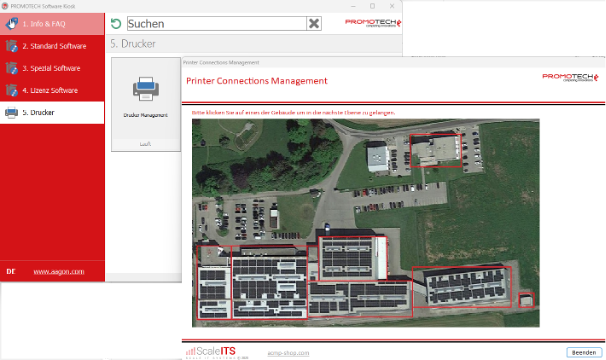
Task: Click the Beenden button
Action: point(584,352)
